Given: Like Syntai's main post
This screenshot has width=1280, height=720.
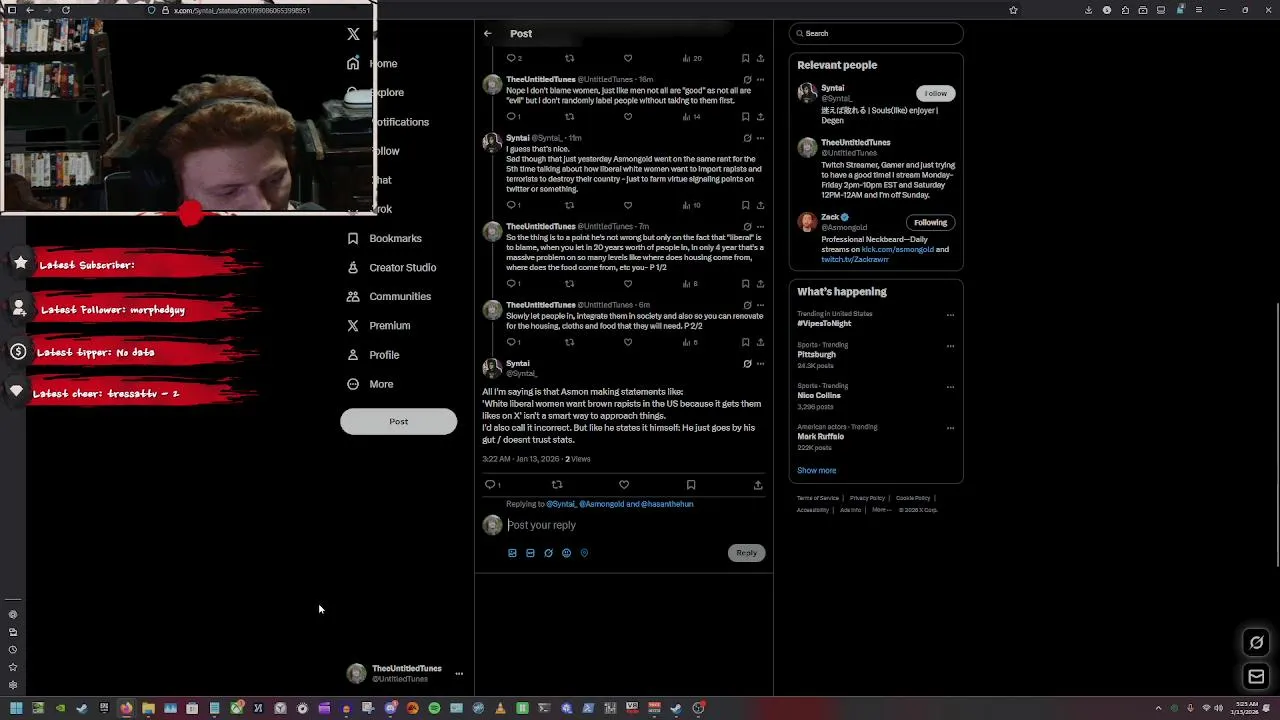Looking at the screenshot, I should tap(624, 485).
